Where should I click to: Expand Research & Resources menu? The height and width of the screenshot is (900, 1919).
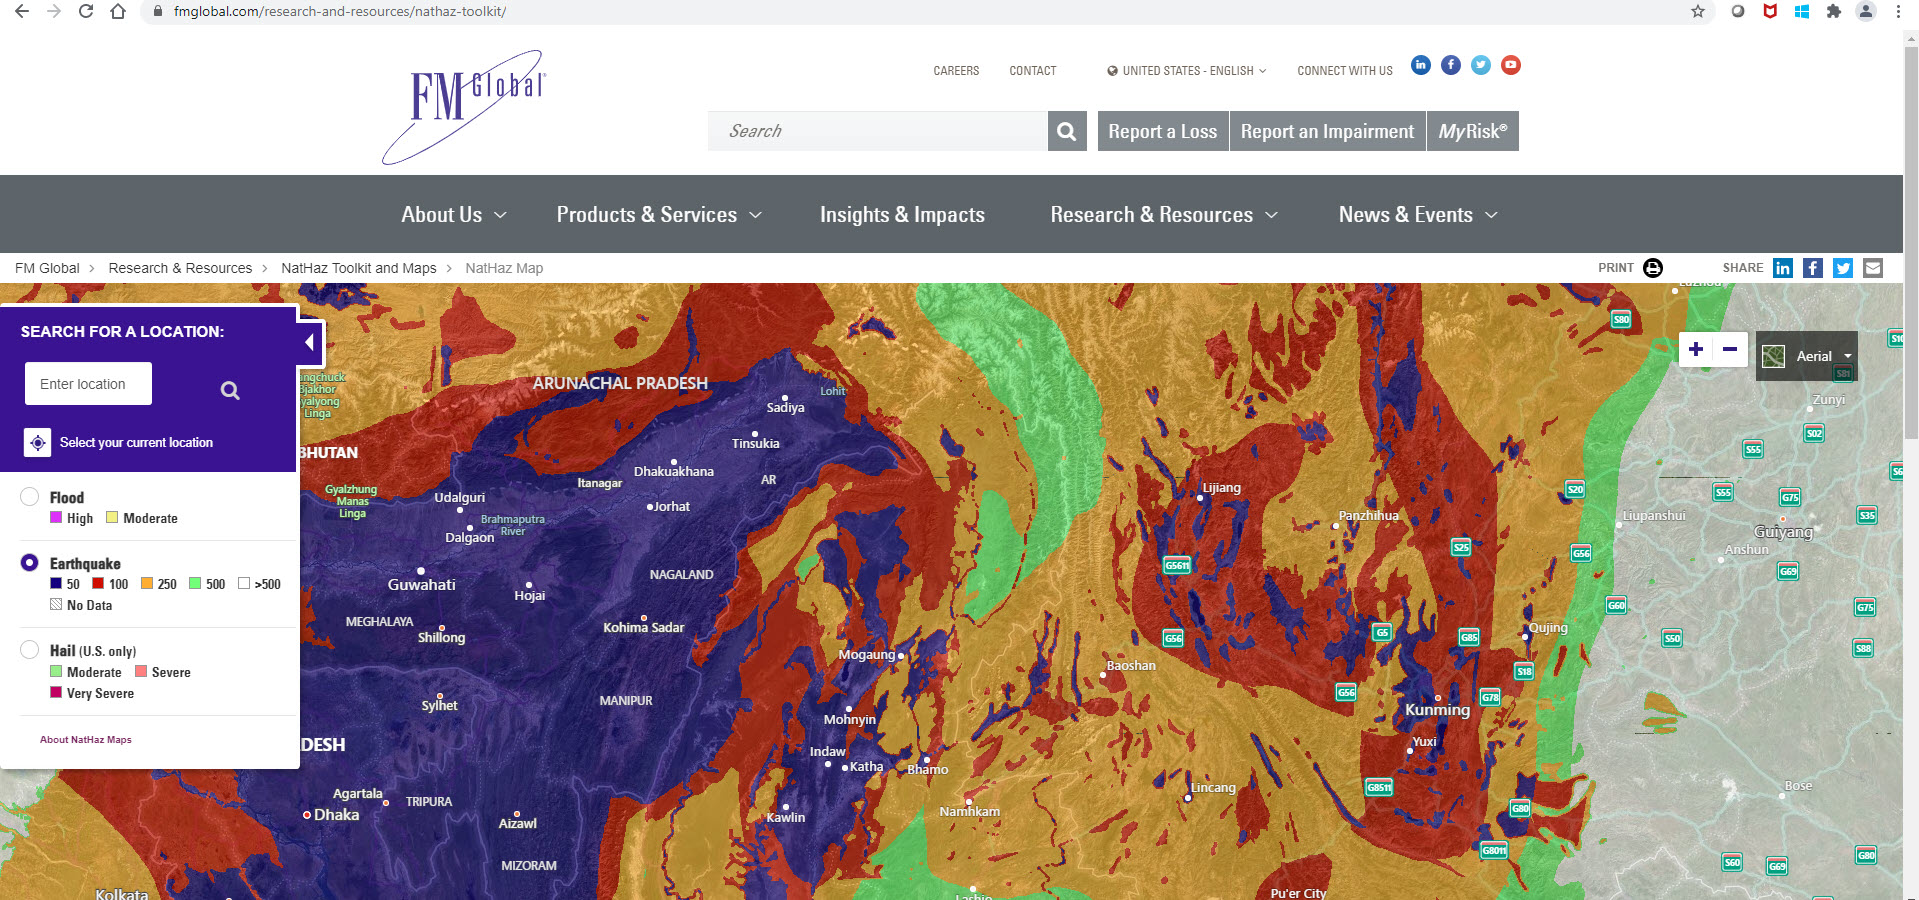(1164, 215)
